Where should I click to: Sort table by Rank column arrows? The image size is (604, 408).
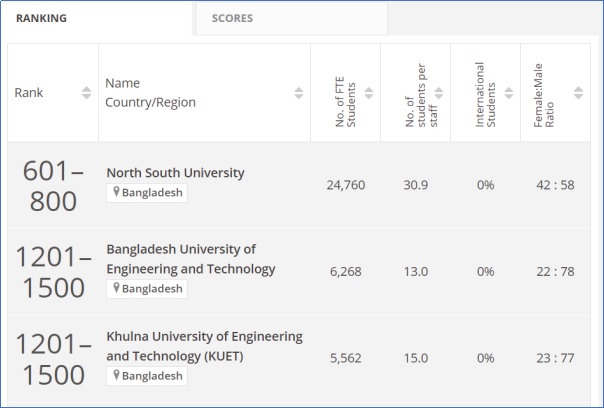pyautogui.click(x=85, y=93)
